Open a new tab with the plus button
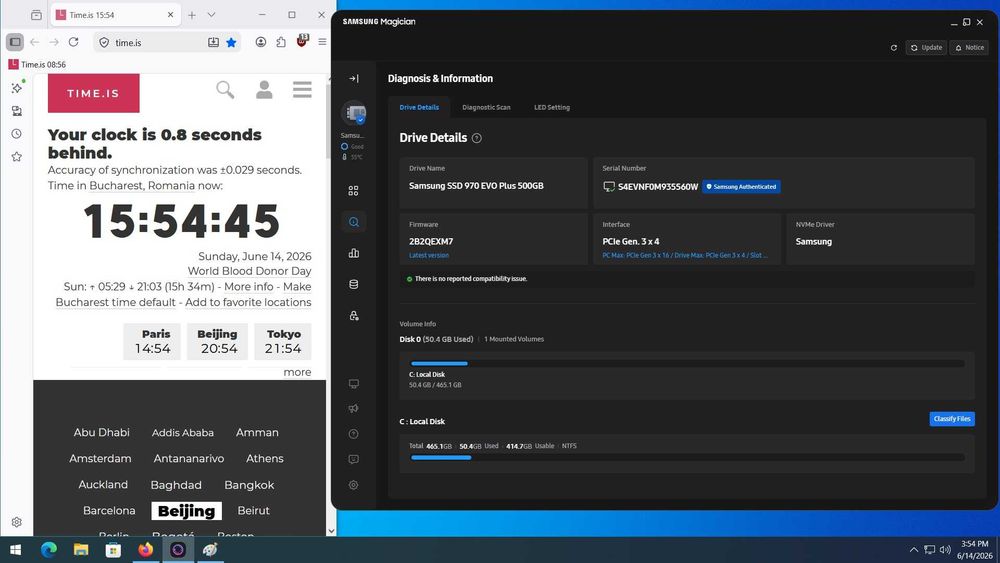1000x563 pixels. (x=192, y=15)
